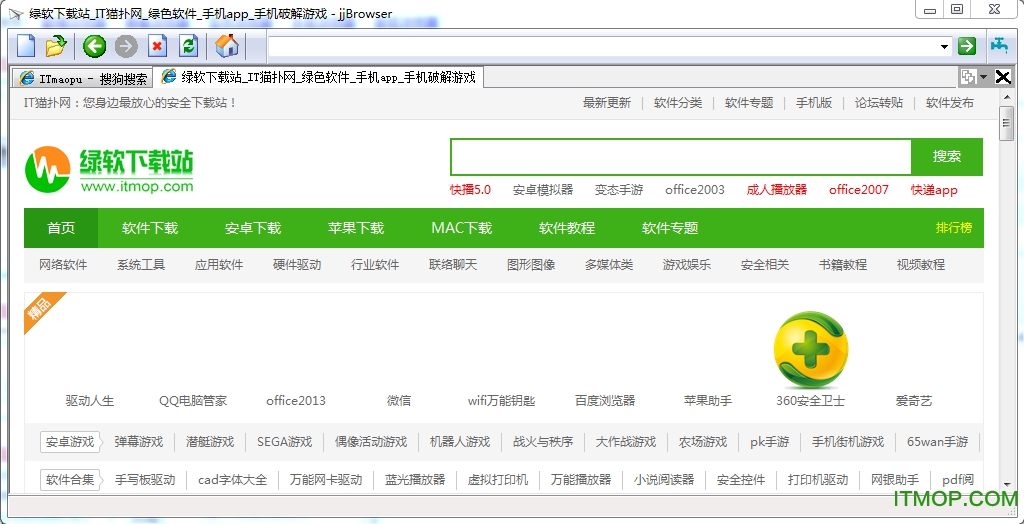1024x524 pixels.
Task: Open 战火与秩序 link
Action: 543,442
